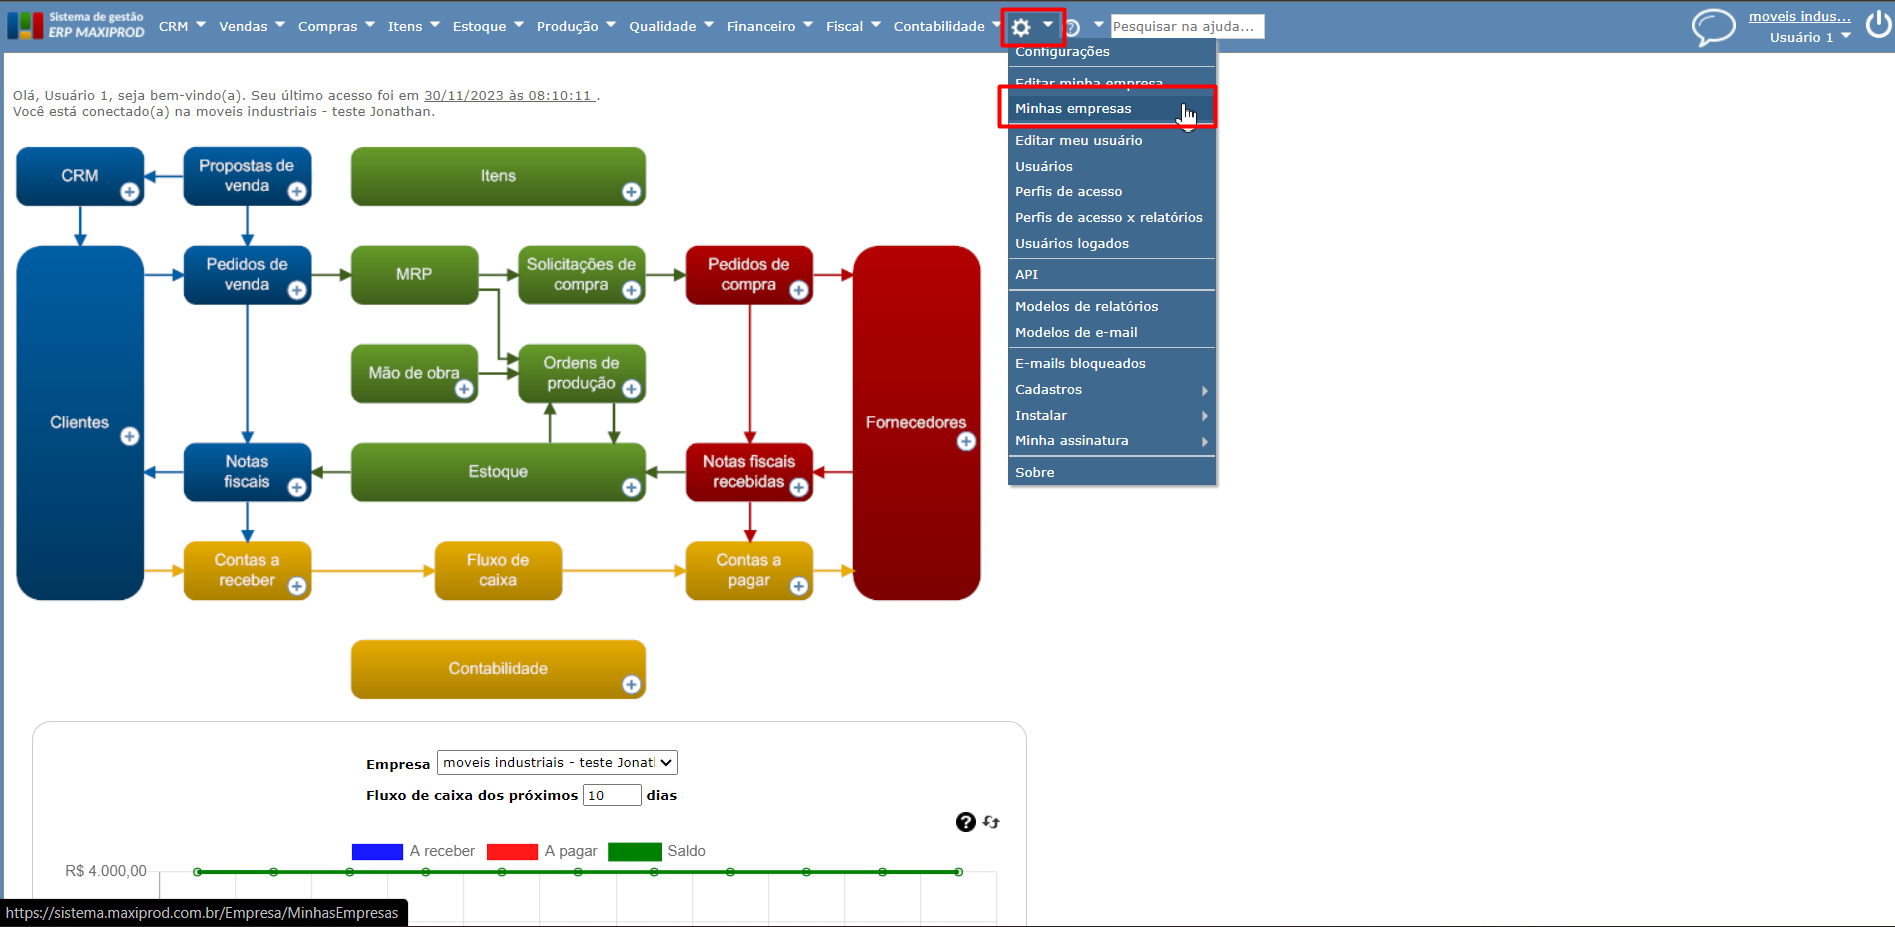Click the plus icon on Itens block
Screen dimensions: 1895x927
tap(631, 192)
